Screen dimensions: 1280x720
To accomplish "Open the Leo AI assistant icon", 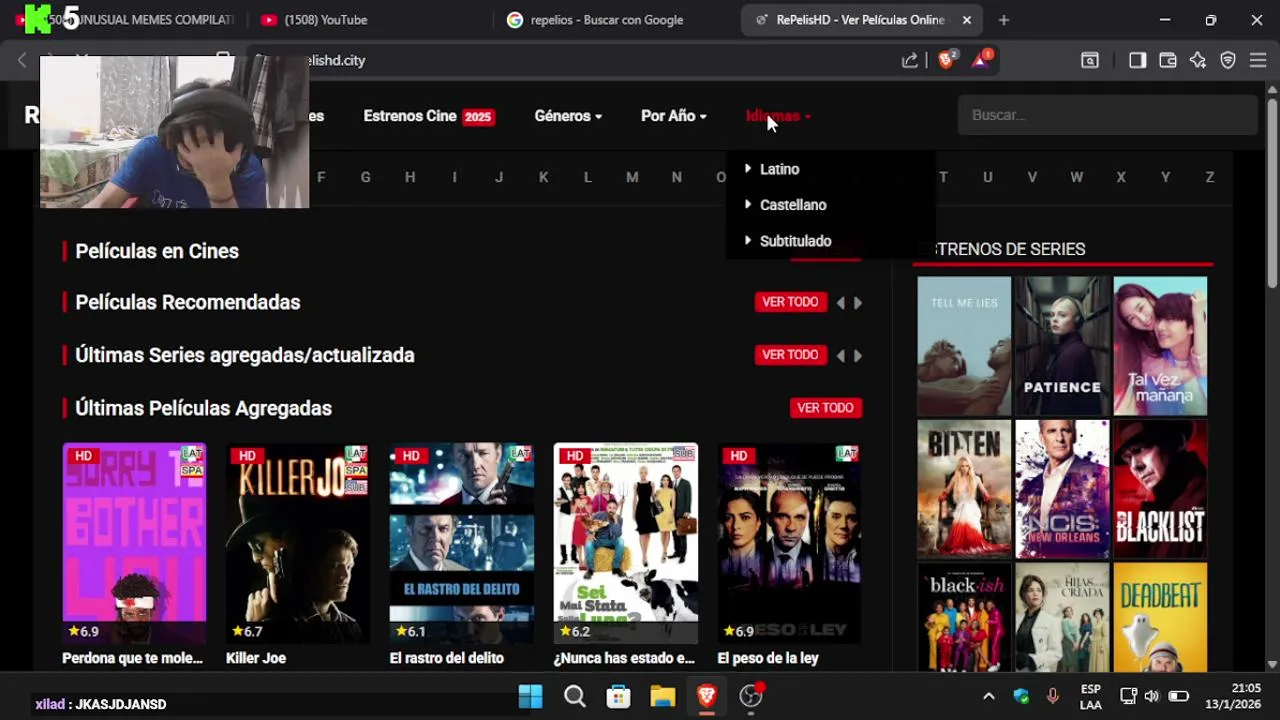I will 1197,60.
